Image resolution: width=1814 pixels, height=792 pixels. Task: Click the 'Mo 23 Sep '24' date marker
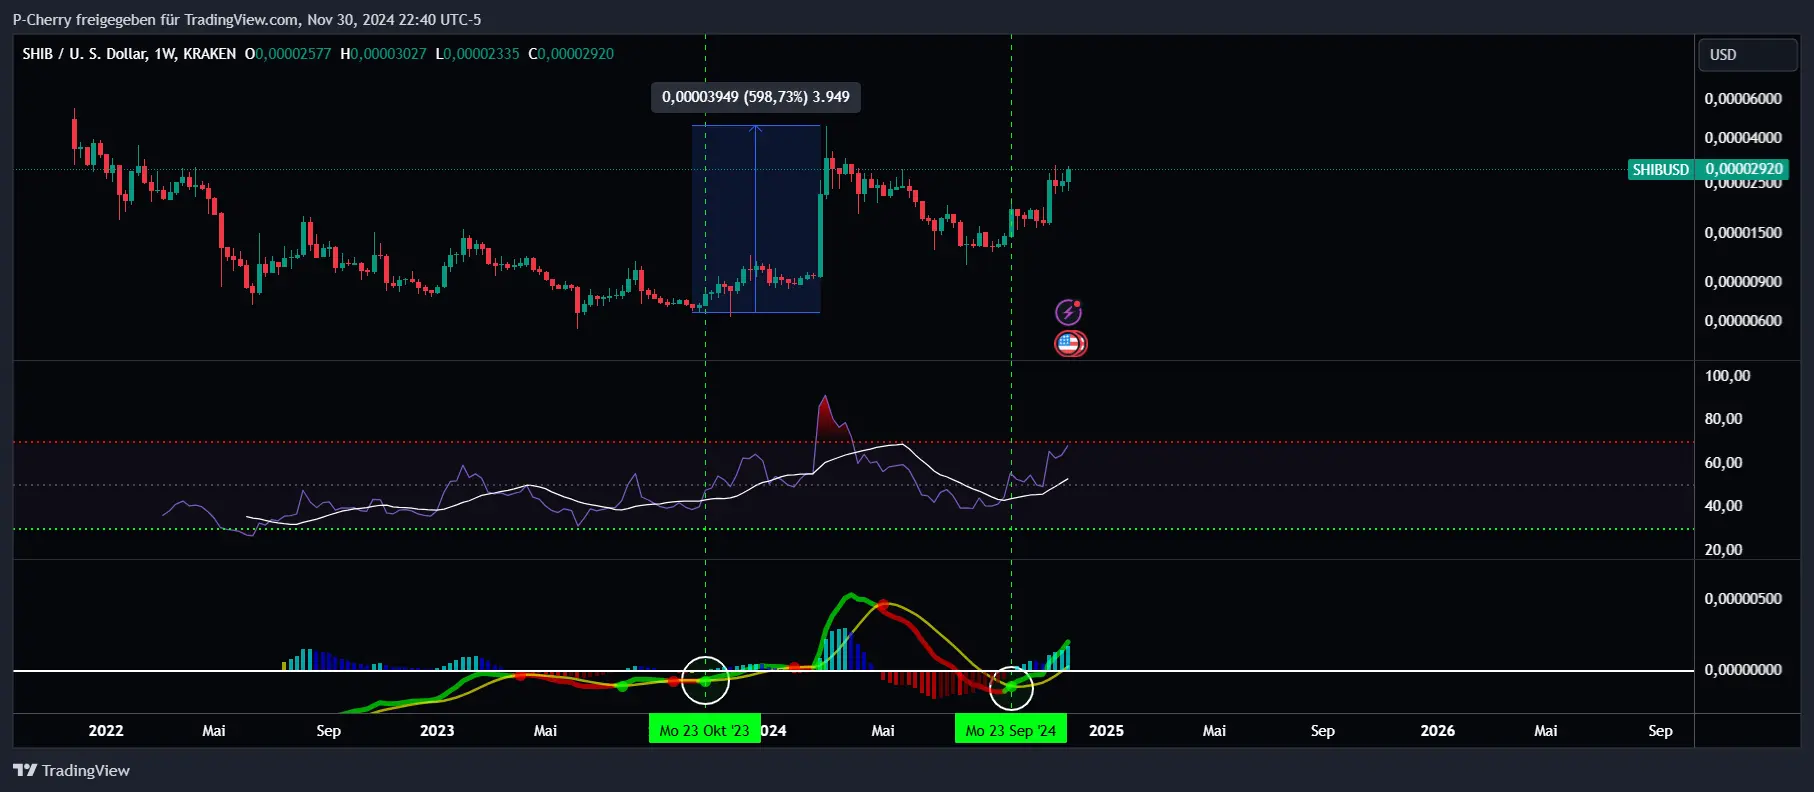pyautogui.click(x=1011, y=730)
